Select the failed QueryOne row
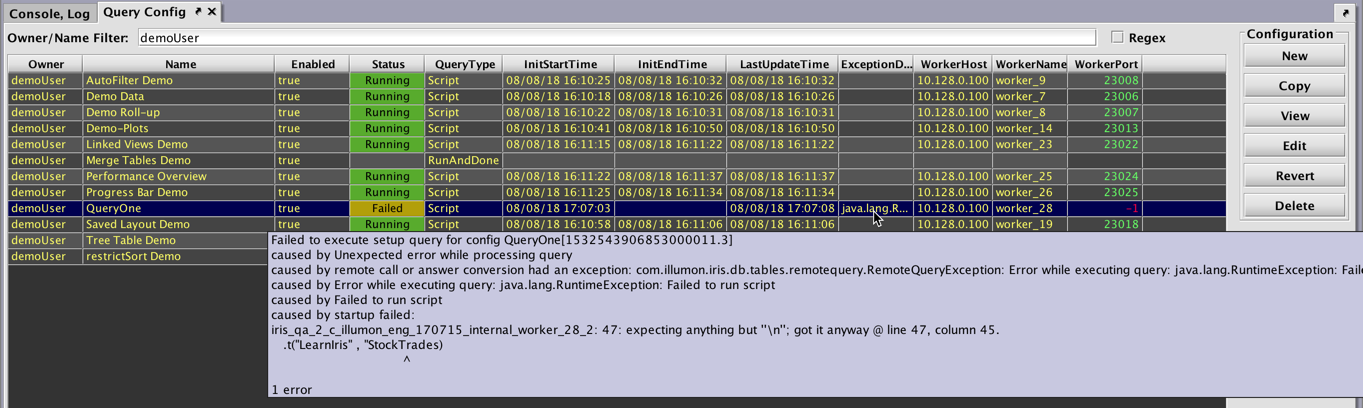The height and width of the screenshot is (408, 1363). [x=180, y=208]
